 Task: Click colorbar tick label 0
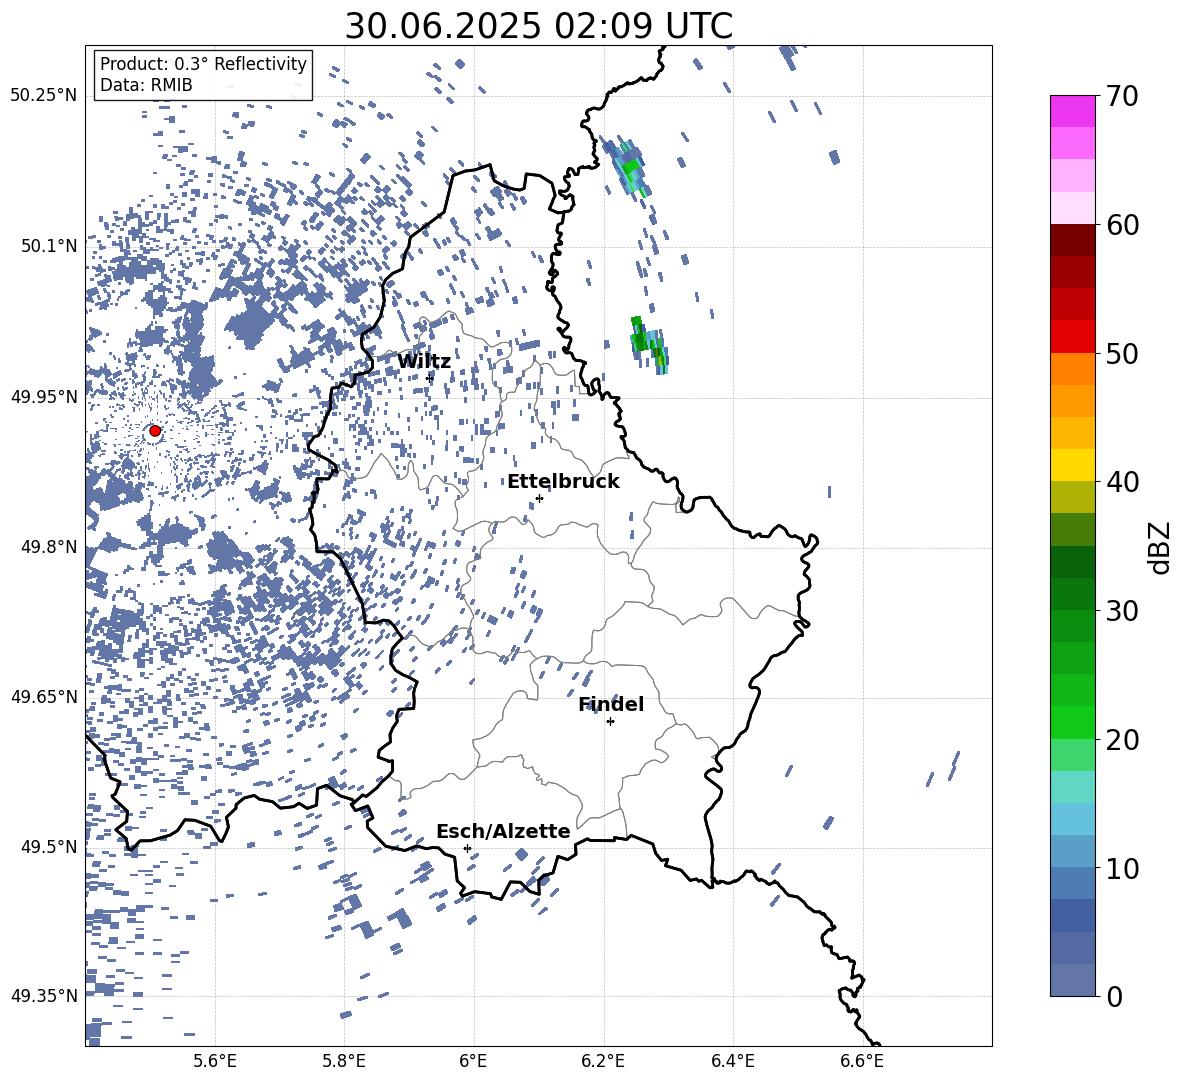[x=1114, y=996]
